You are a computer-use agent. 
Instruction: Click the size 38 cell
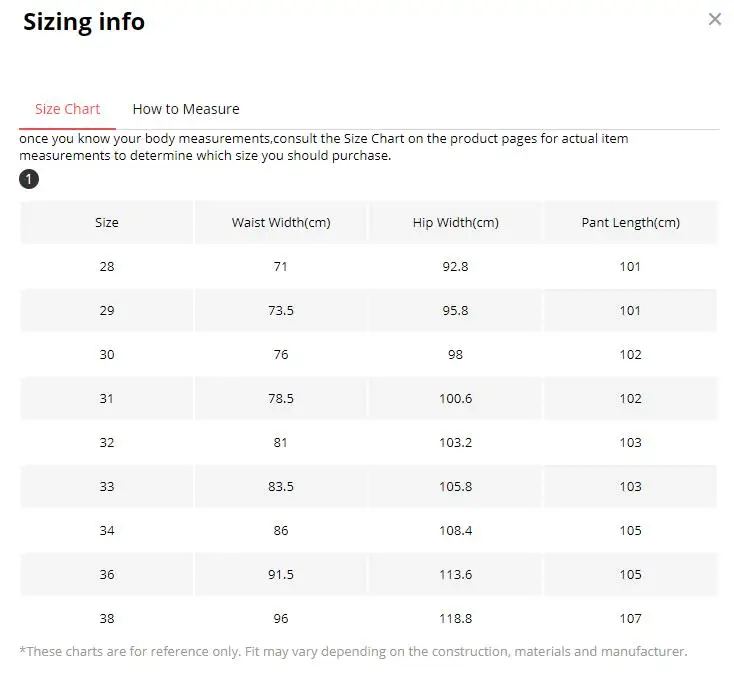(x=107, y=618)
